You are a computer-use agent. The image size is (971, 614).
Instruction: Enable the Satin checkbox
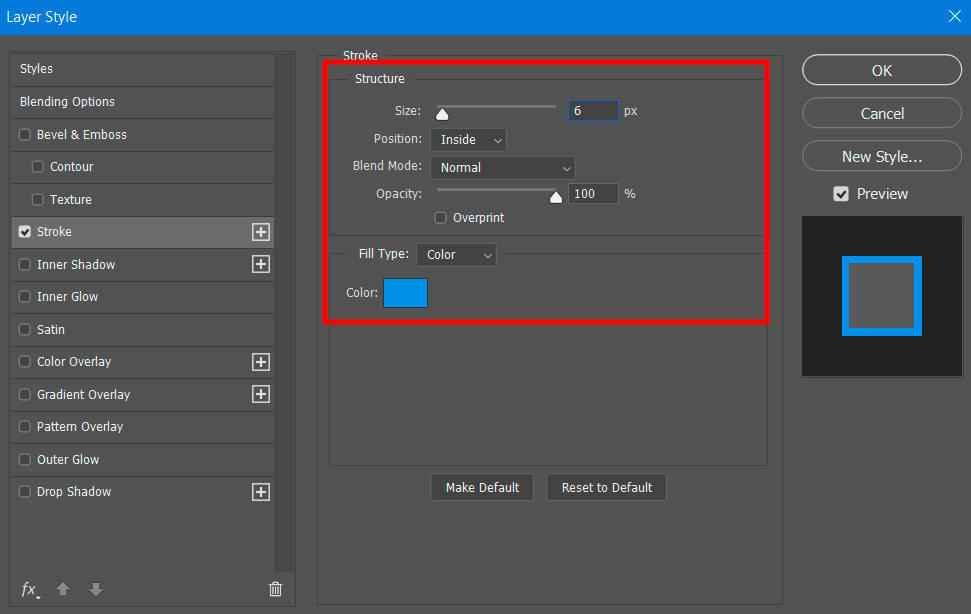tap(25, 329)
